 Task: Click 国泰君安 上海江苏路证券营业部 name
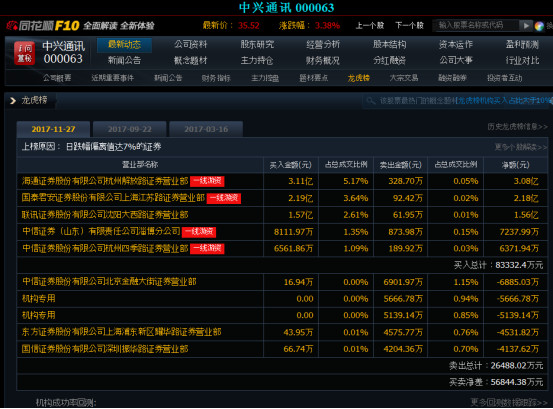[x=113, y=198]
